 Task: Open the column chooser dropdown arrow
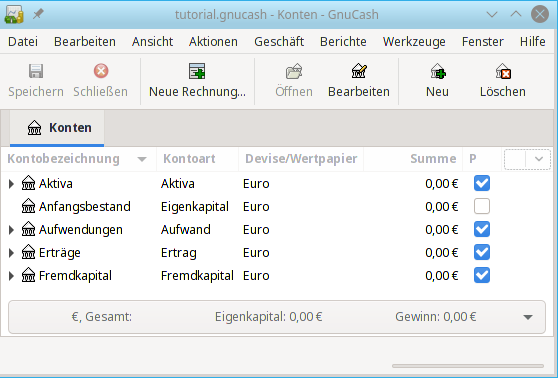(538, 159)
